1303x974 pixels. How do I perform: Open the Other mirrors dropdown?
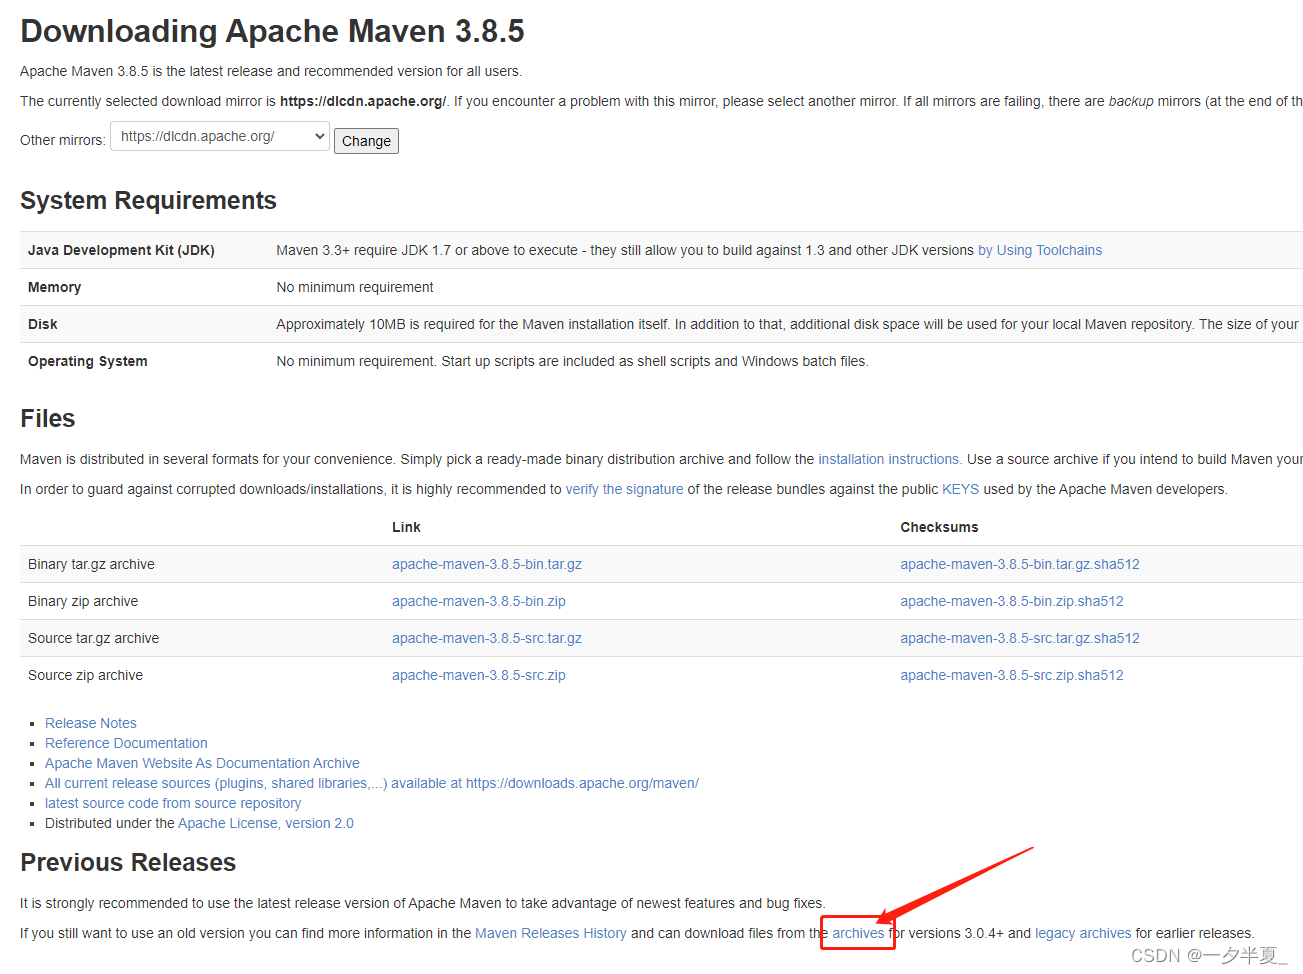[x=220, y=137]
